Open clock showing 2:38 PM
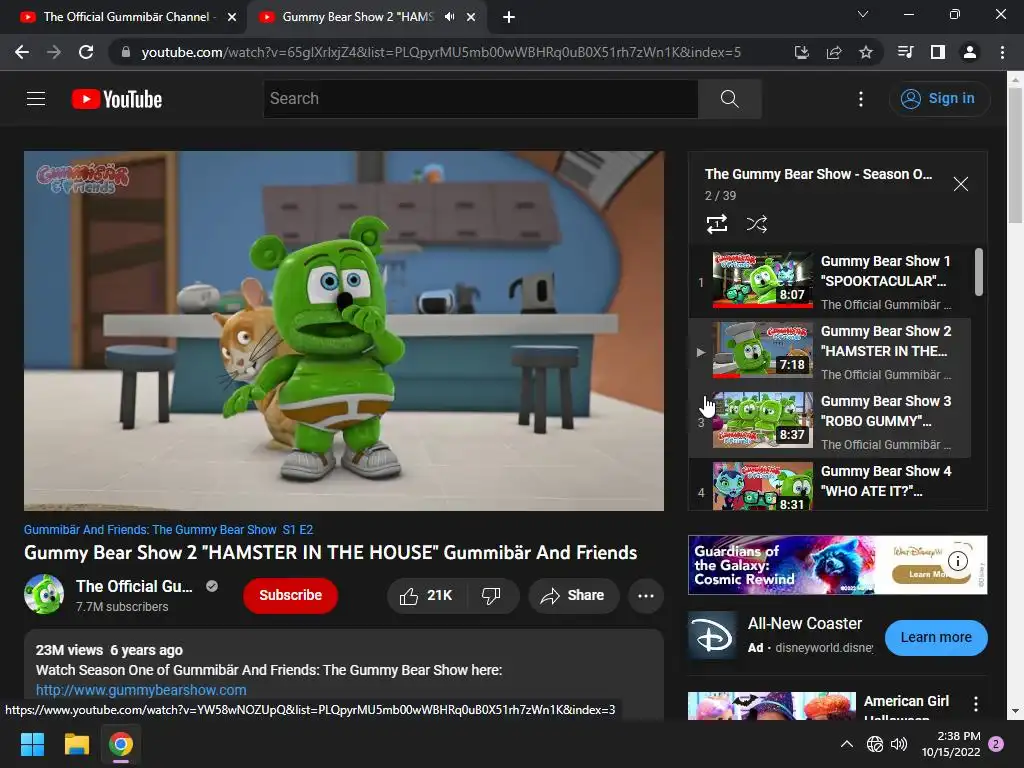The image size is (1024, 768). tap(951, 744)
